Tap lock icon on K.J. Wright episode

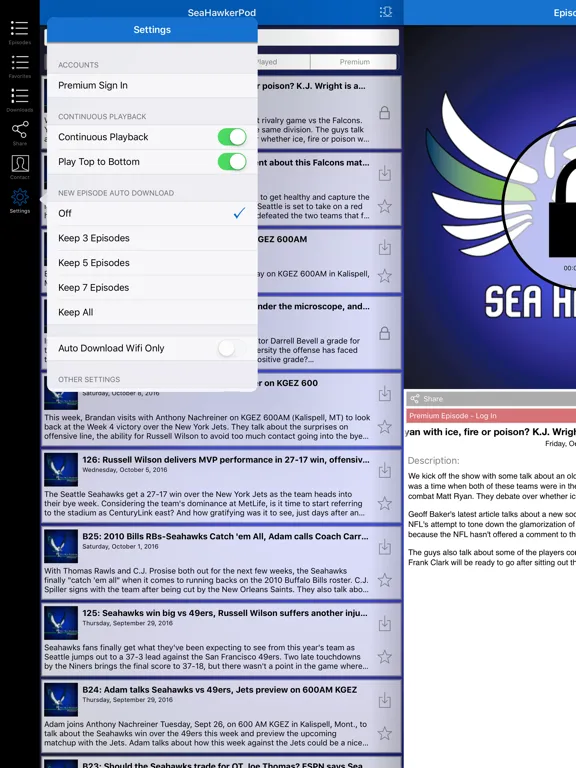point(384,113)
